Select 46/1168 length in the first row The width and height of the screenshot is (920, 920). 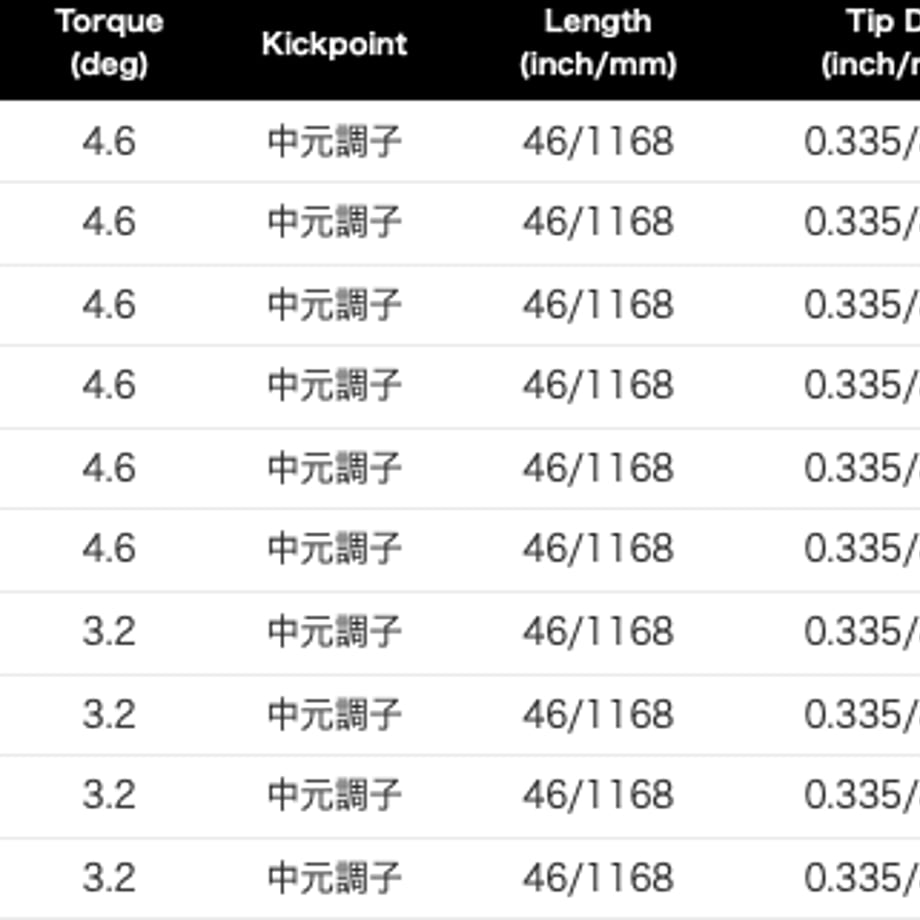click(598, 141)
